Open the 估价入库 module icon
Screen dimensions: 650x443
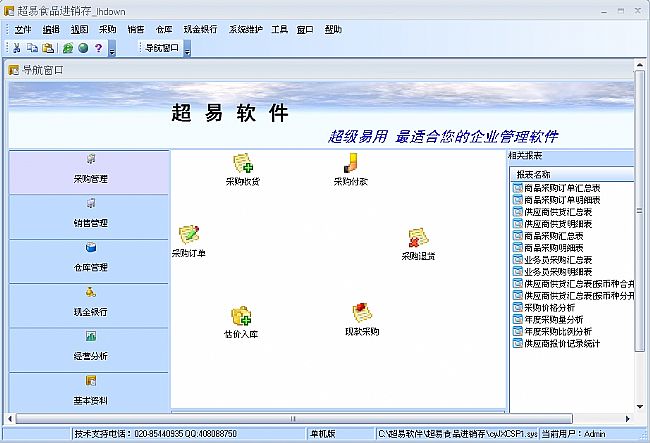pos(241,322)
